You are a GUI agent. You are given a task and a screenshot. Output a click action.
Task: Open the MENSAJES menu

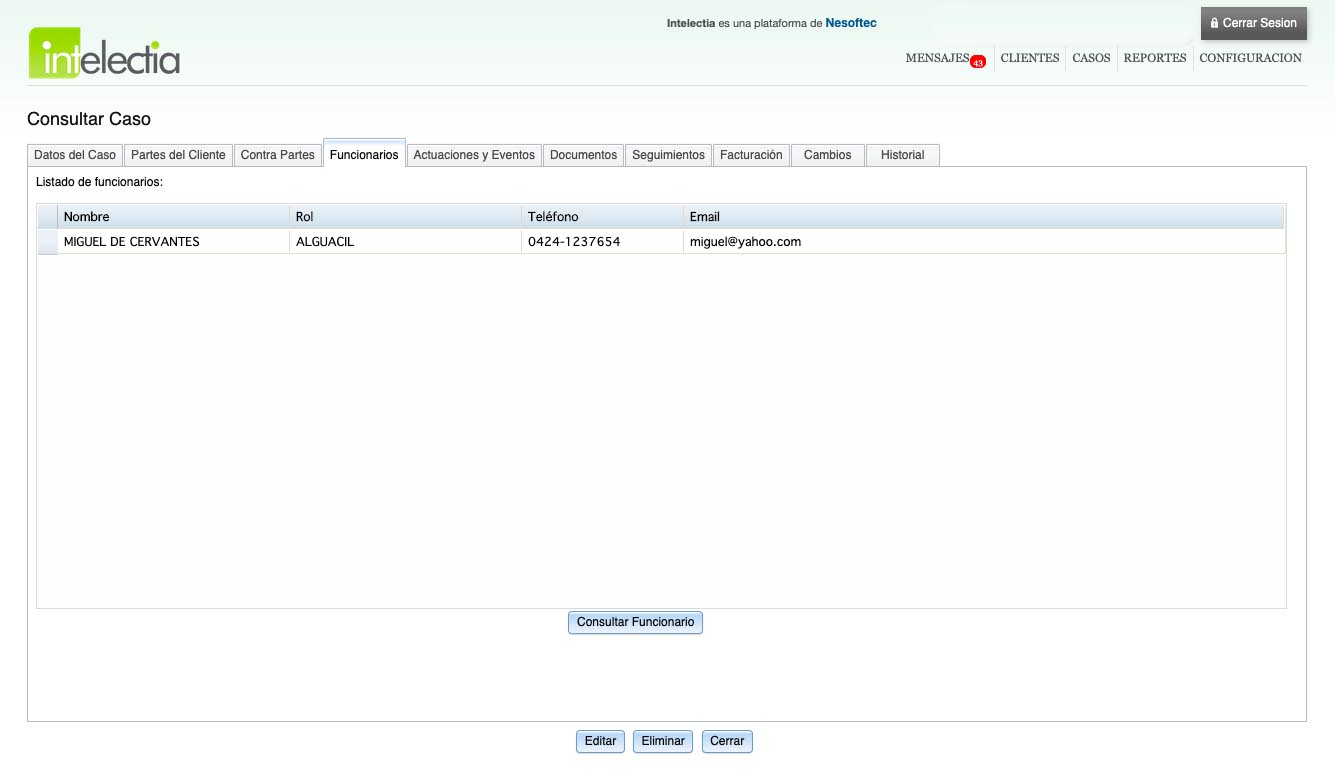click(x=936, y=58)
